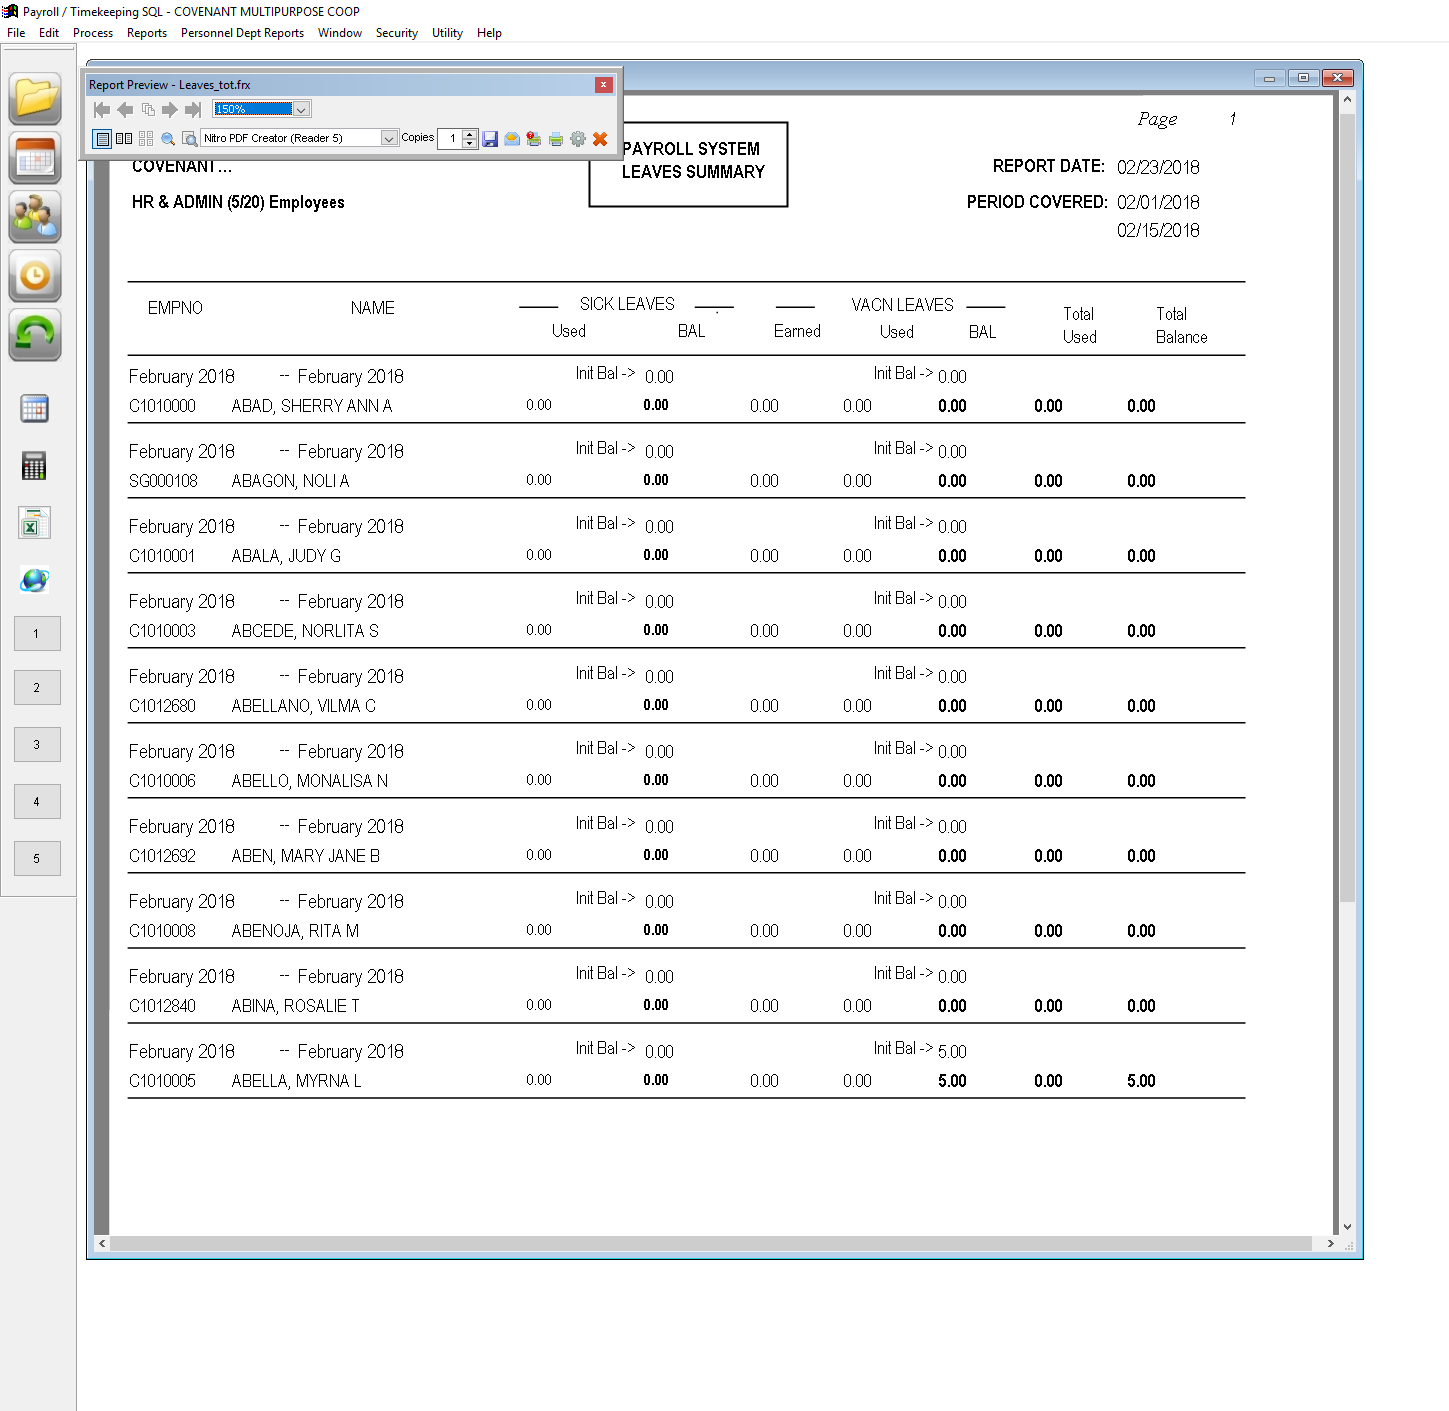Open the Process menu
This screenshot has height=1411, width=1449.
point(93,33)
